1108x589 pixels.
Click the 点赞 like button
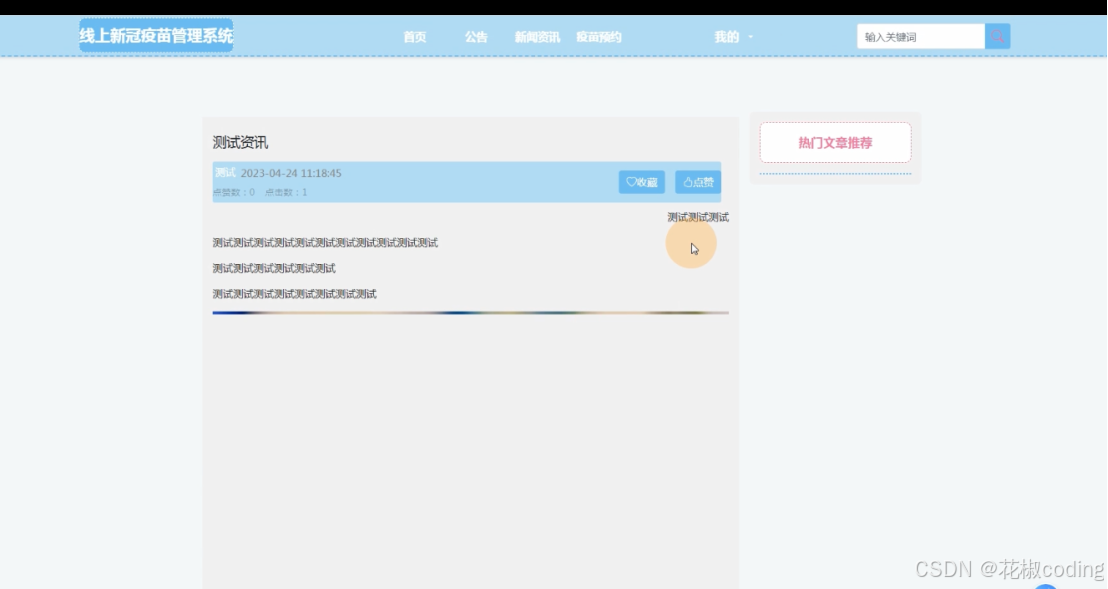coord(698,182)
